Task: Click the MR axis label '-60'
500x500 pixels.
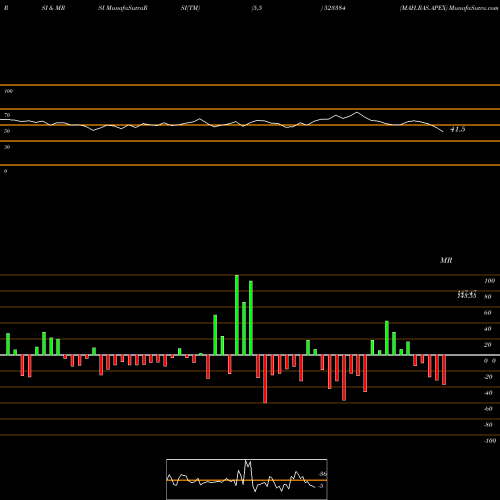Action: (x=488, y=409)
